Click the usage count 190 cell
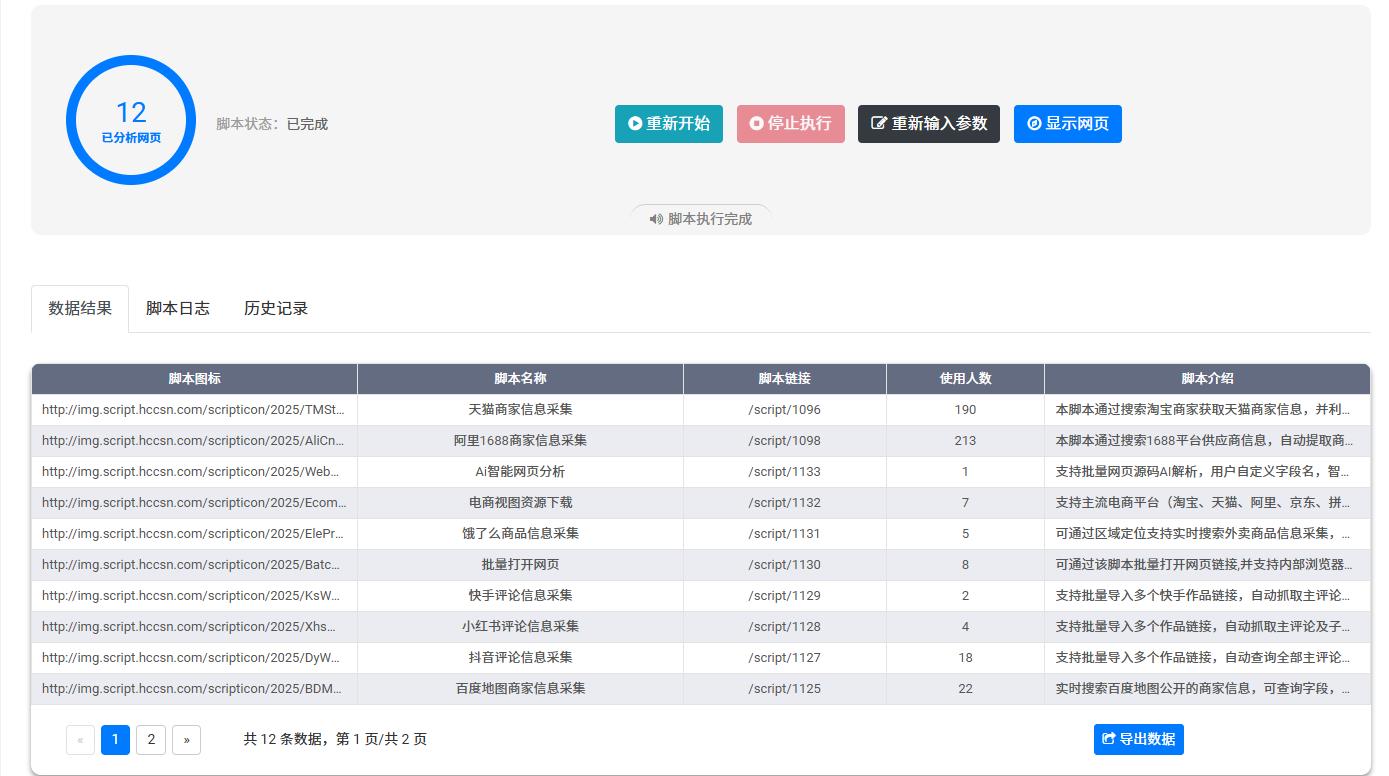 pyautogui.click(x=965, y=410)
